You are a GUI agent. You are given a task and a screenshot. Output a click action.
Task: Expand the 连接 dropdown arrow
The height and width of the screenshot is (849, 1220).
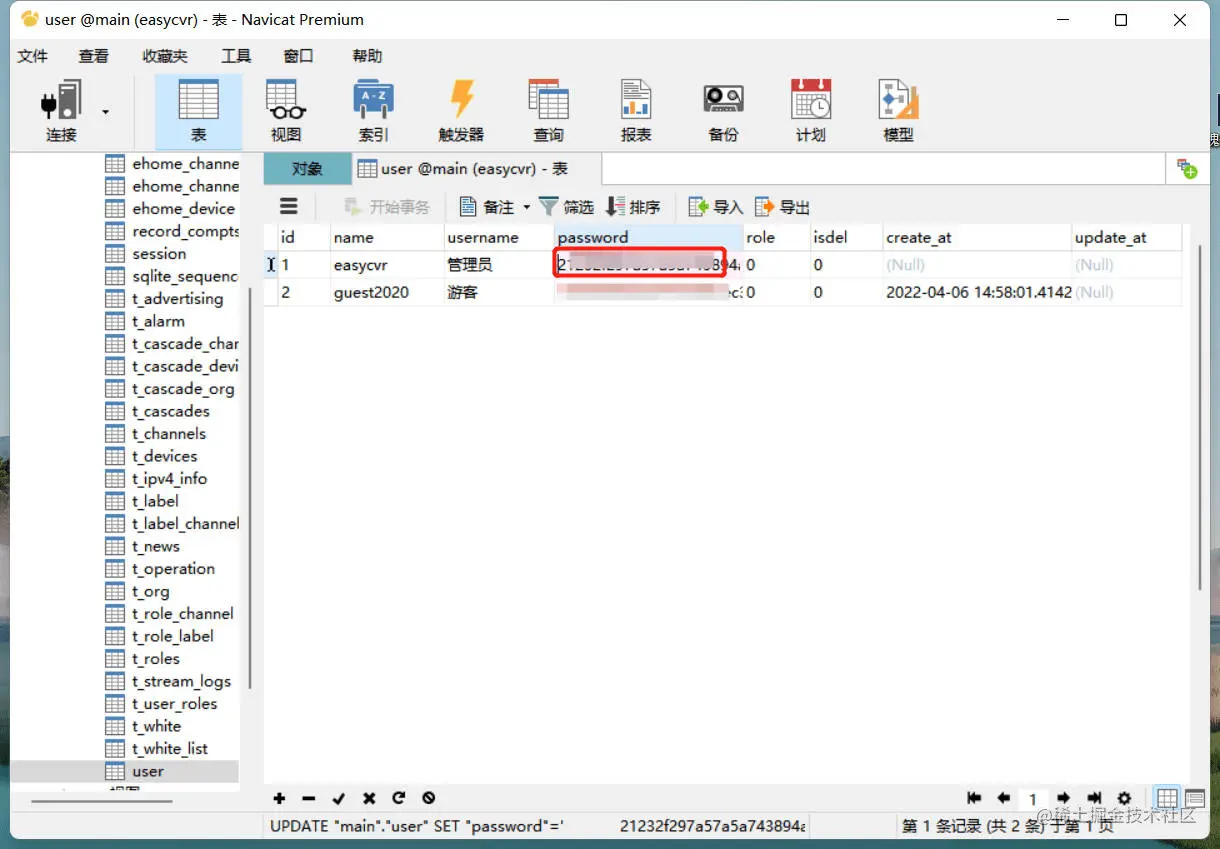click(x=106, y=112)
